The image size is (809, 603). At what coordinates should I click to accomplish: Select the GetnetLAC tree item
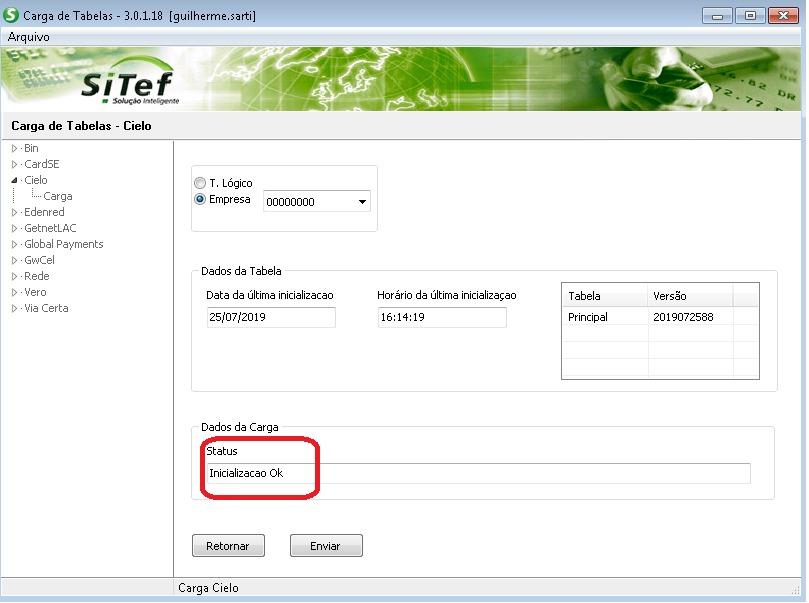tap(50, 228)
